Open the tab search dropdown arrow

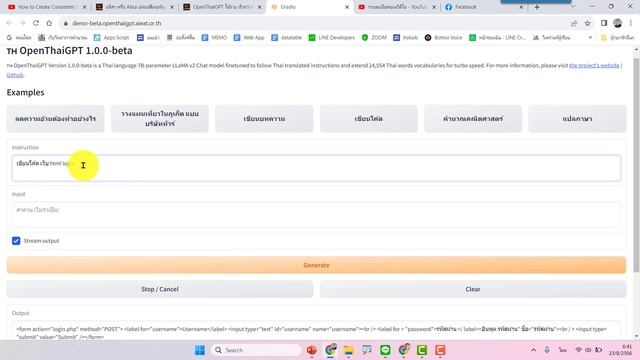[x=573, y=7]
